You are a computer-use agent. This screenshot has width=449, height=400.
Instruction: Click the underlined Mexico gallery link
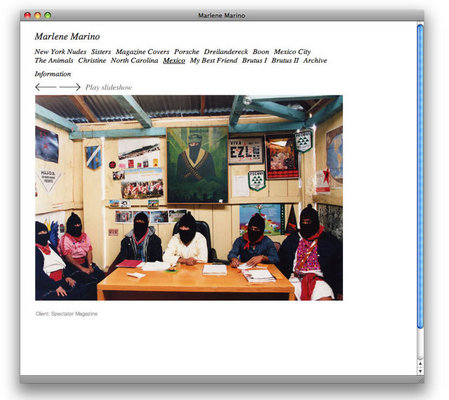174,60
